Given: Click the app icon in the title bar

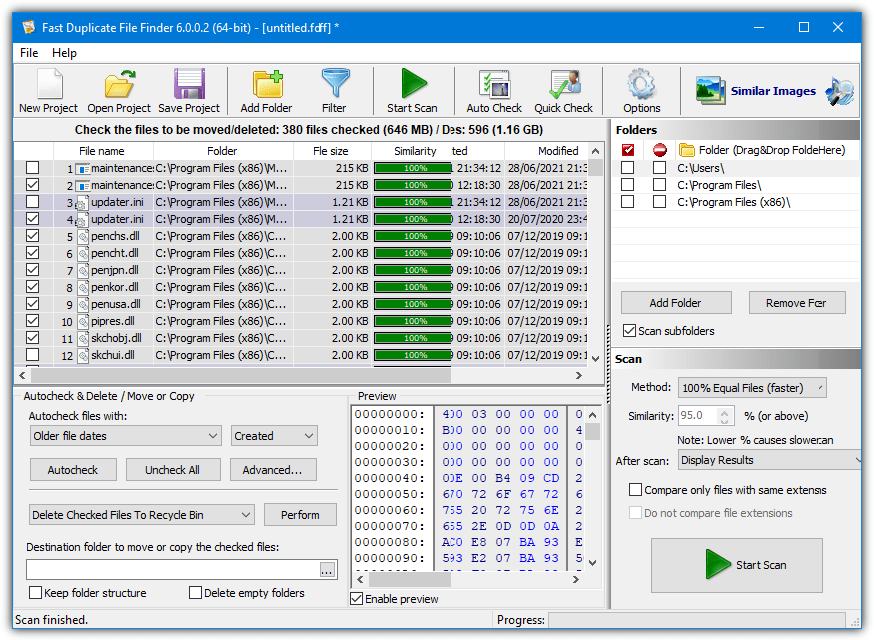Looking at the screenshot, I should coord(29,27).
